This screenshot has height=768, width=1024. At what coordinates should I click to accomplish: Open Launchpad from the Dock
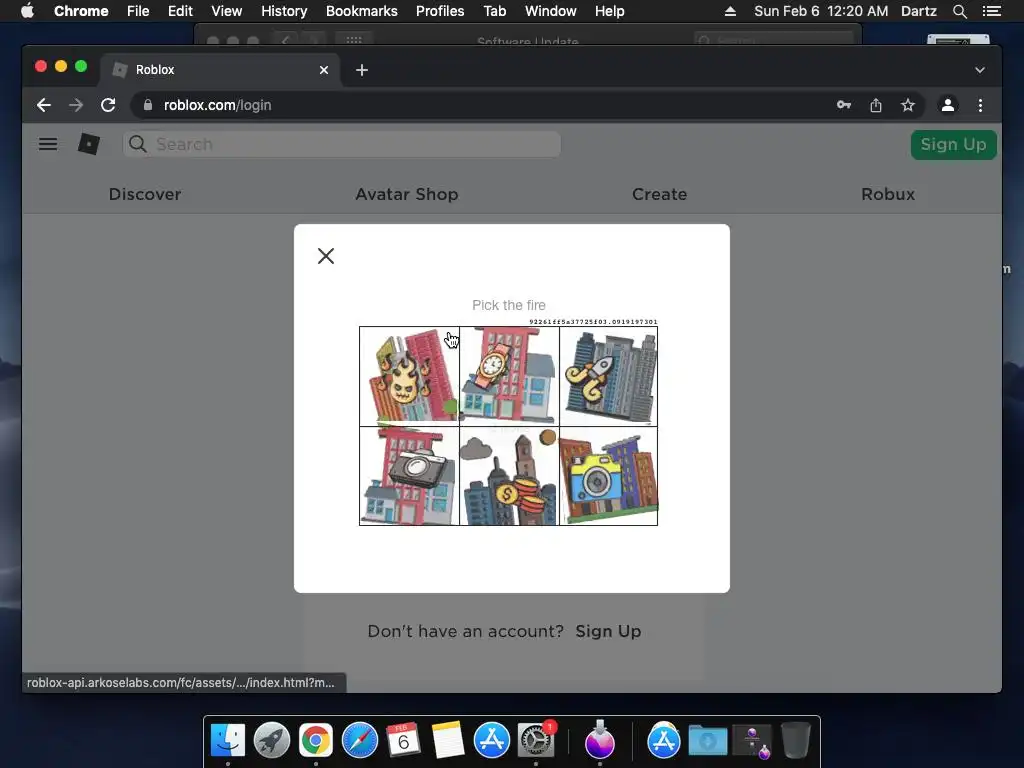272,740
